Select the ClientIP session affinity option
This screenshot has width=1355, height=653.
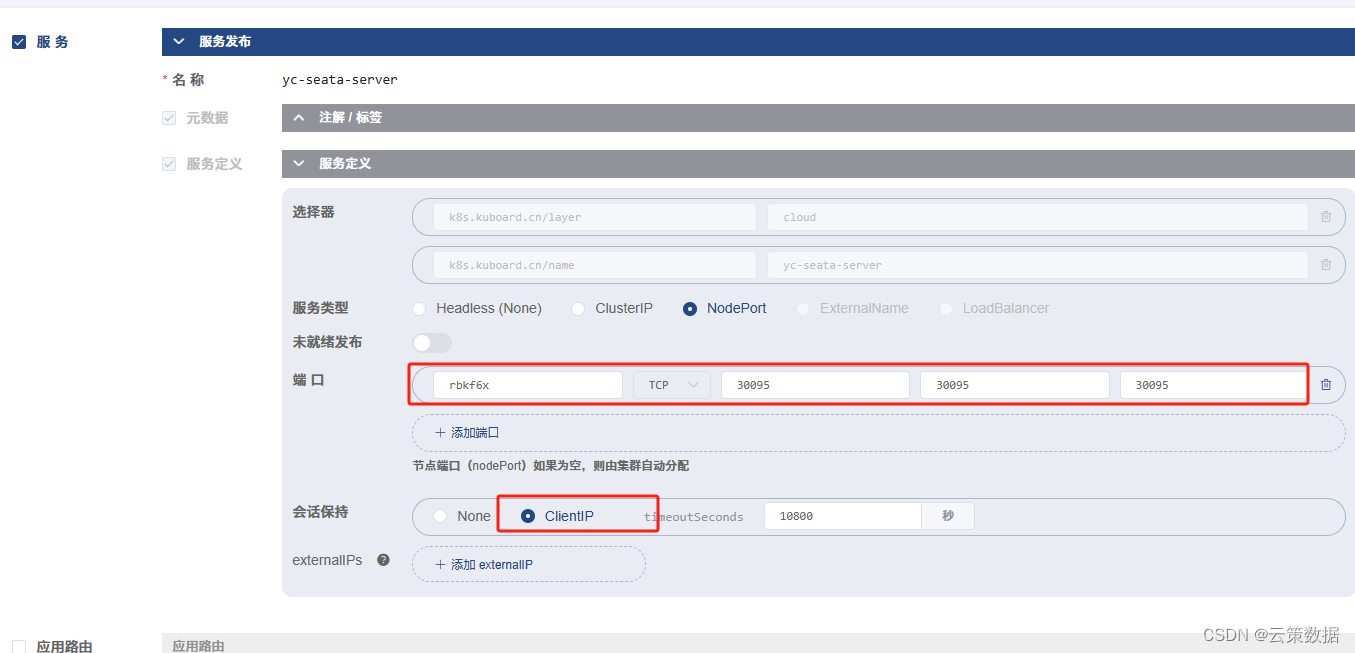click(529, 515)
